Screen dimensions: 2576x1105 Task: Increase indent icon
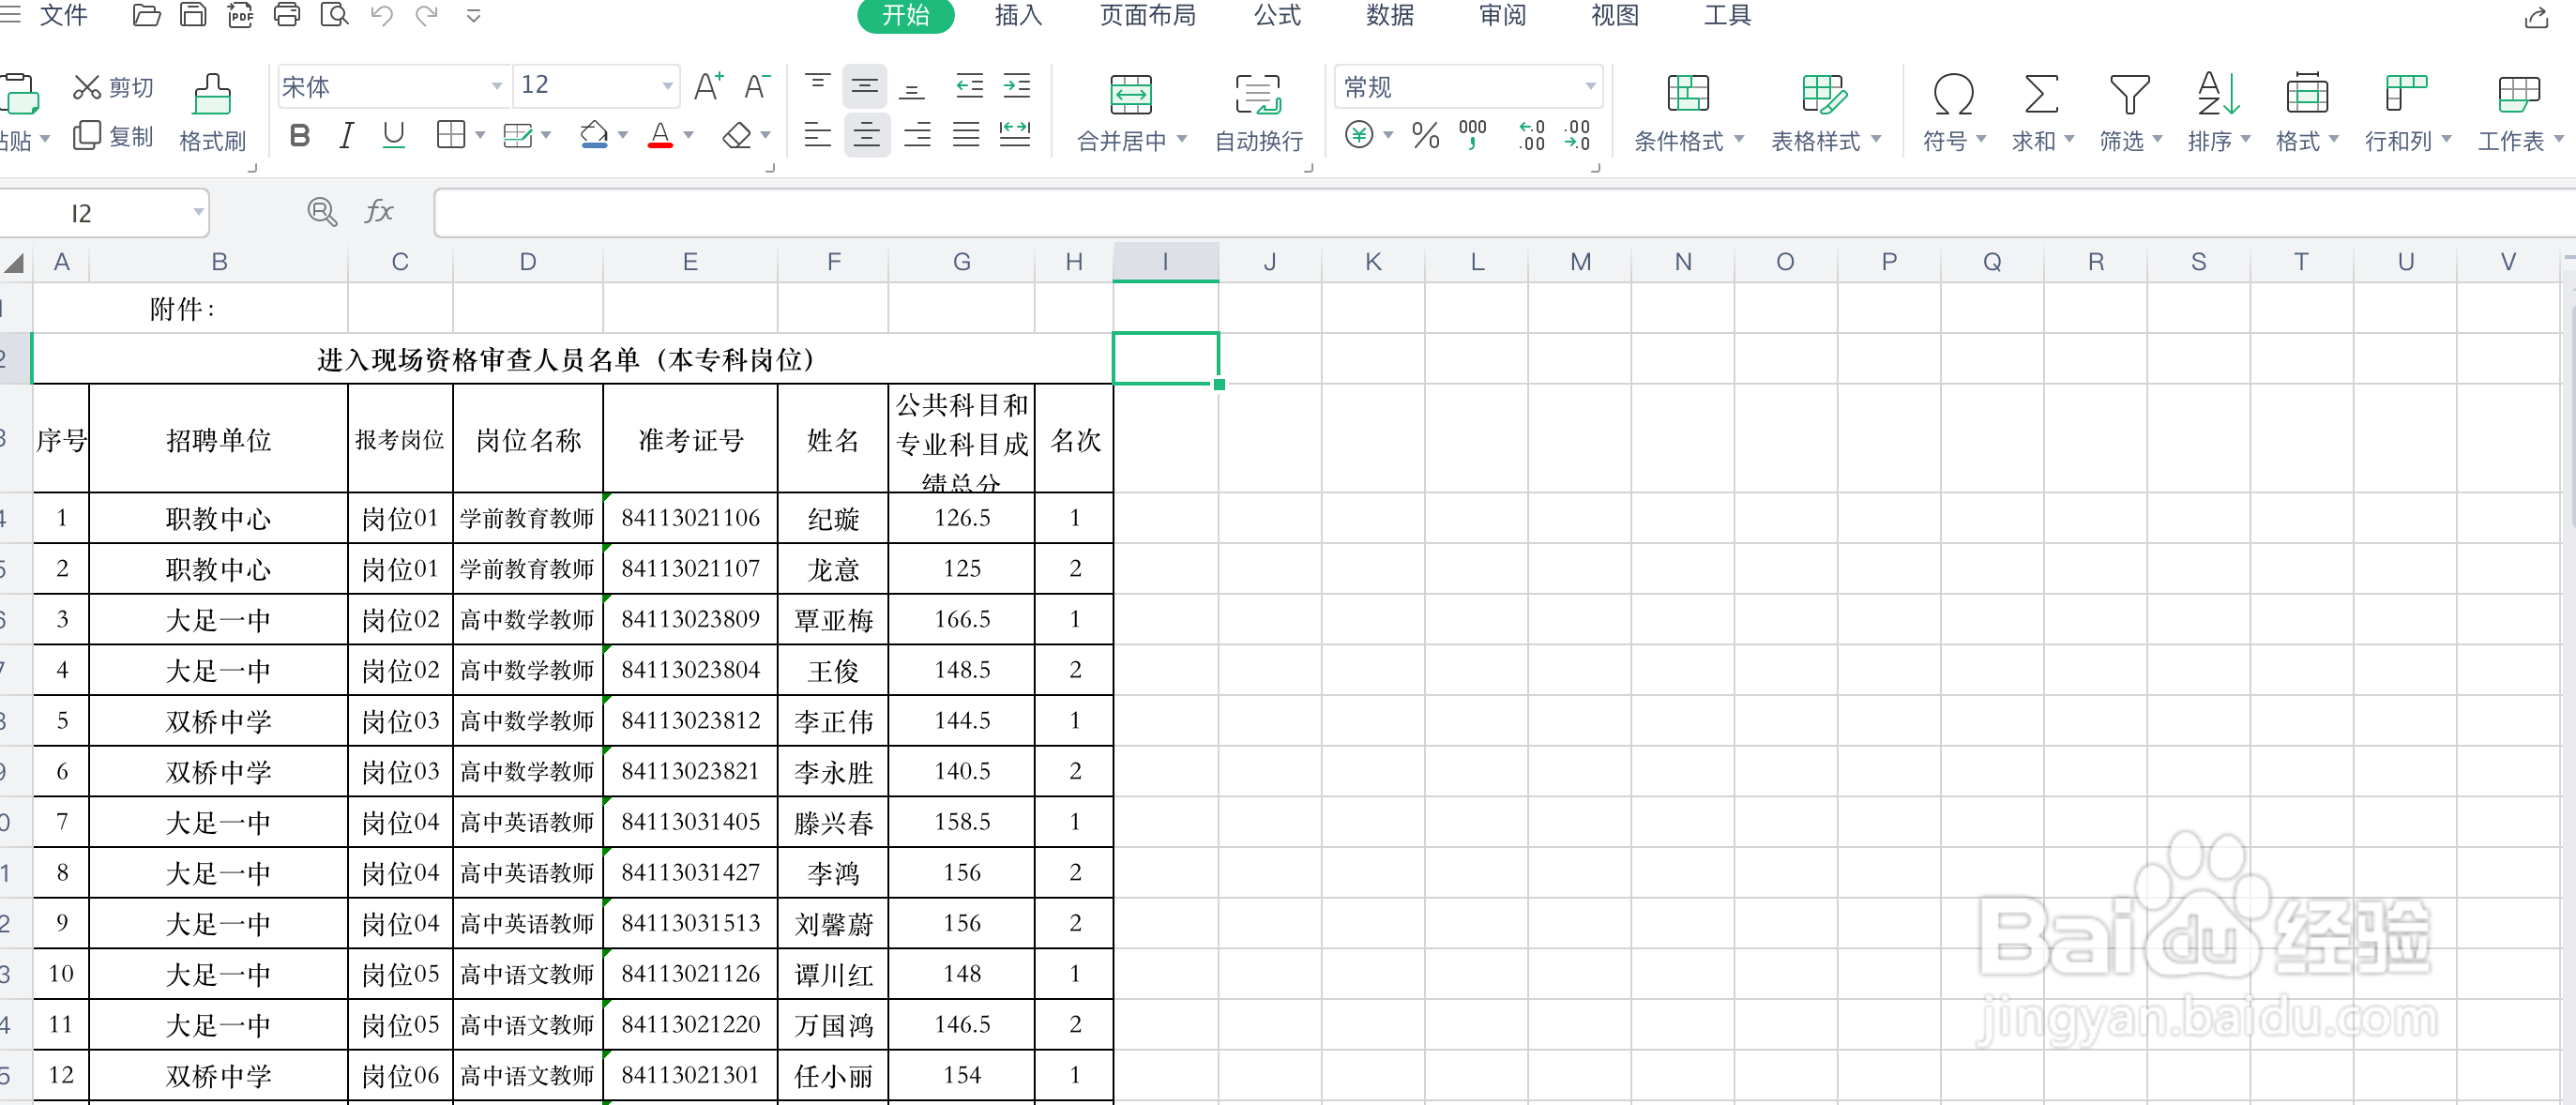(x=1017, y=87)
